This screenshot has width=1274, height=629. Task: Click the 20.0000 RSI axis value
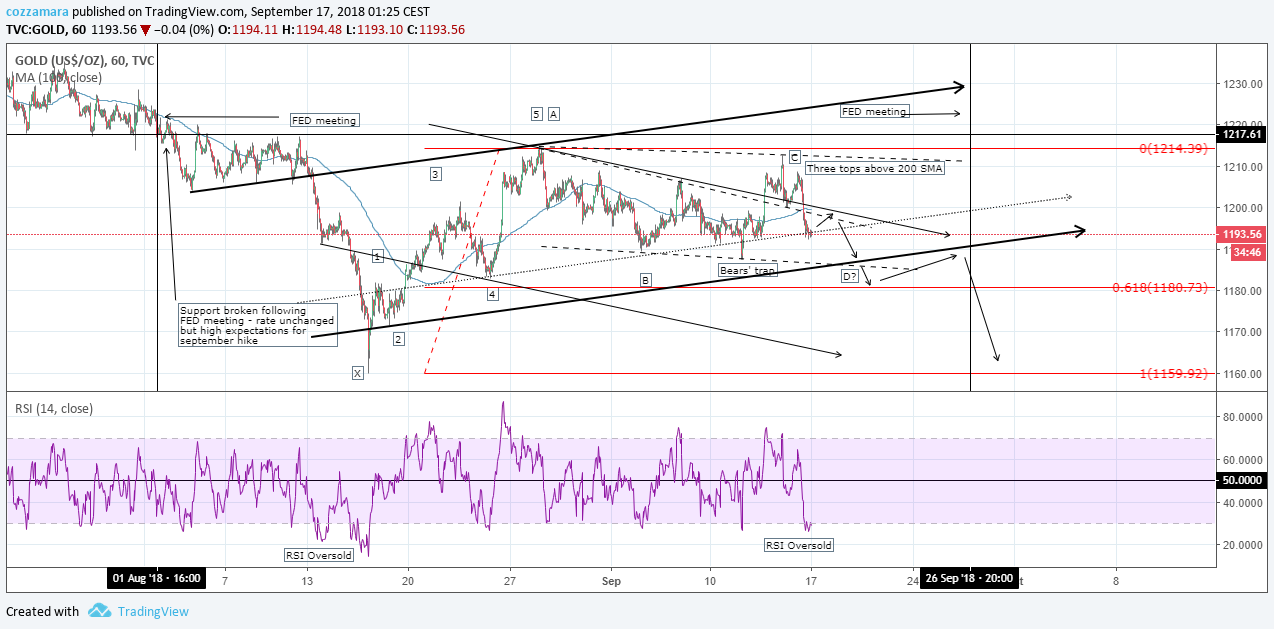(x=1243, y=545)
